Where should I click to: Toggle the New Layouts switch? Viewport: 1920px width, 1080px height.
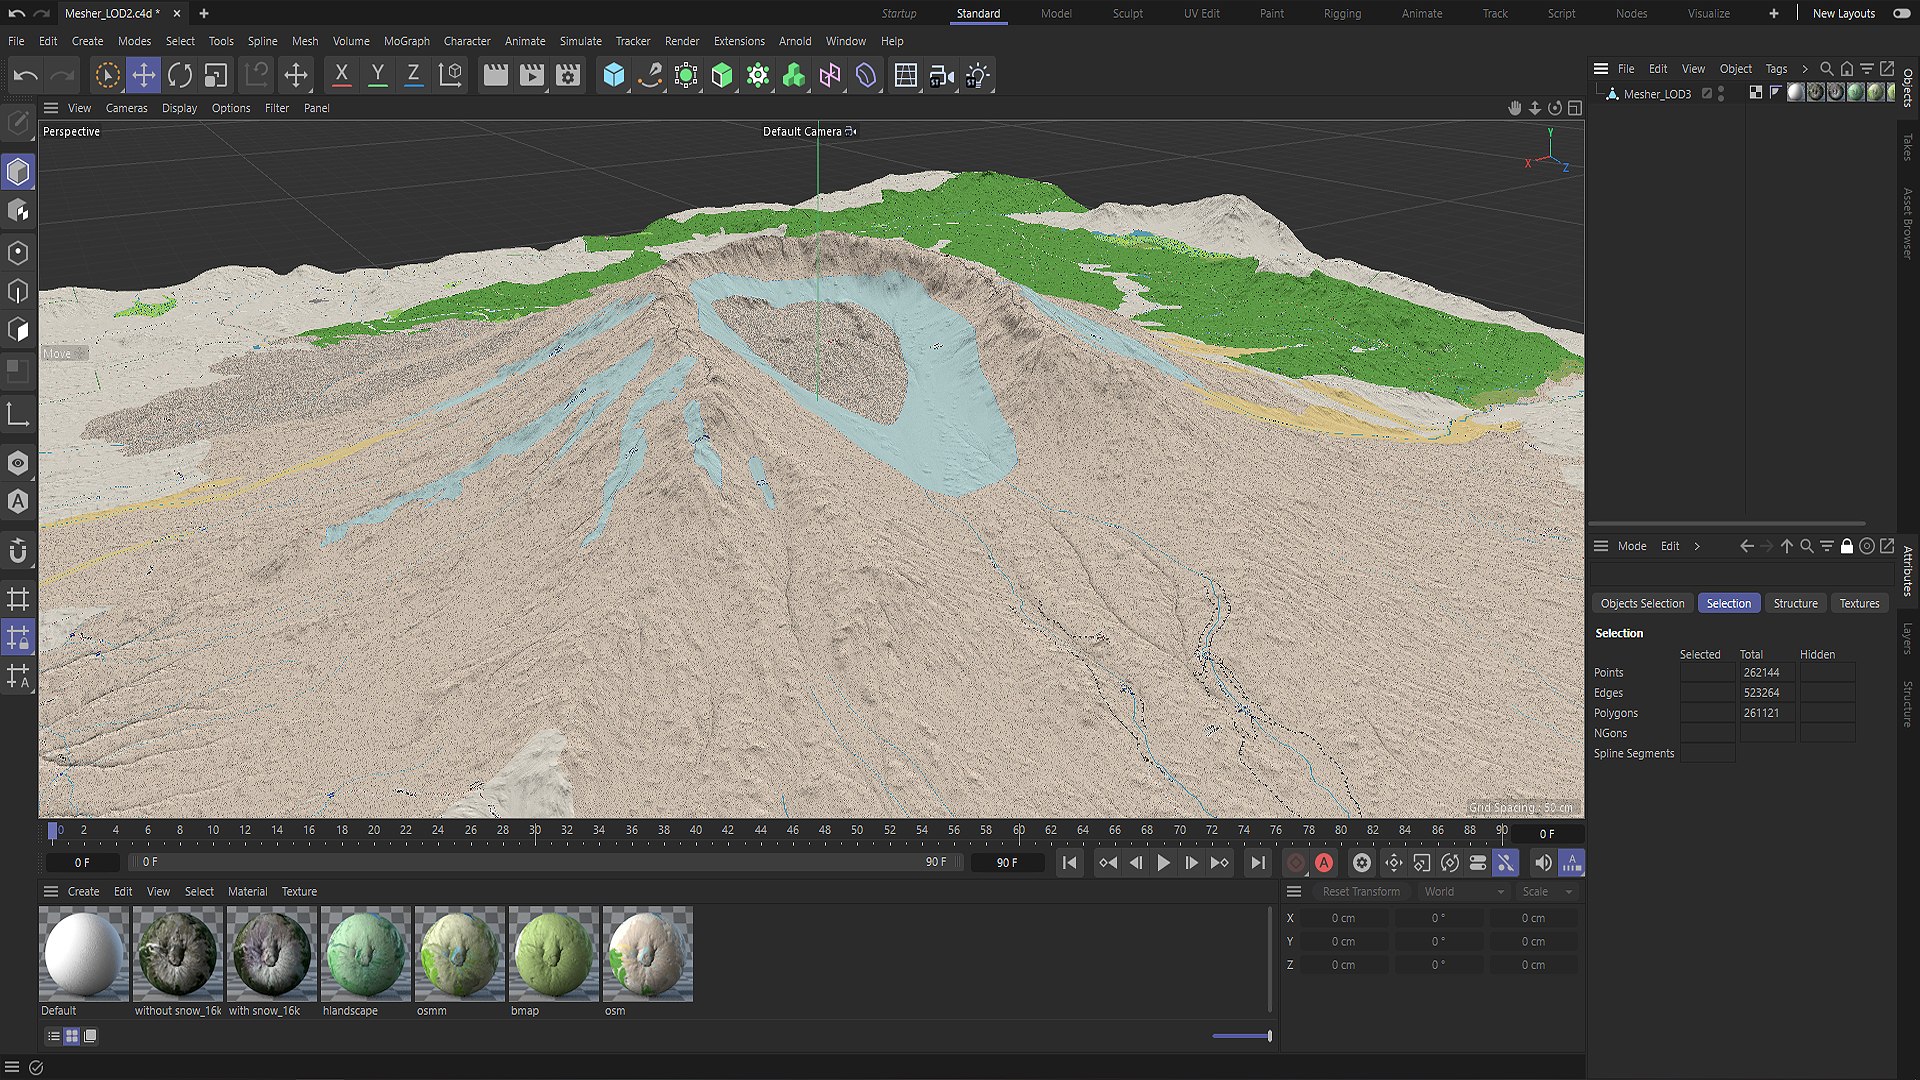click(x=1901, y=14)
